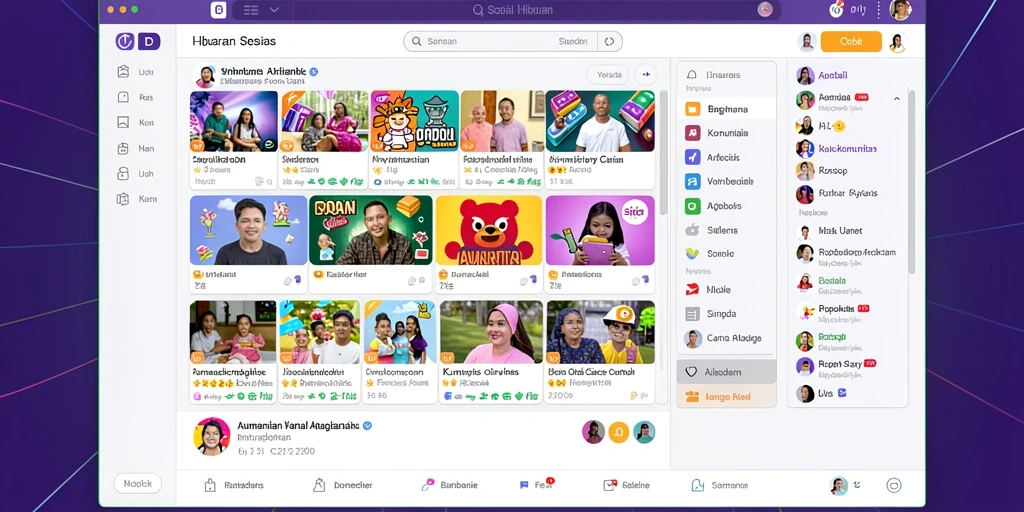Open the red bear mascot video thumbnail

(488, 231)
